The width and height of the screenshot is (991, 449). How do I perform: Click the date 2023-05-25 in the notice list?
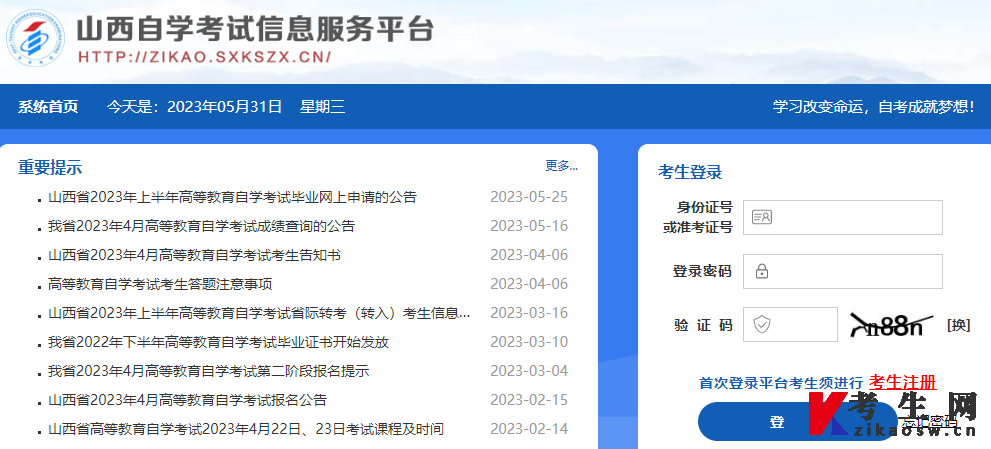(529, 197)
